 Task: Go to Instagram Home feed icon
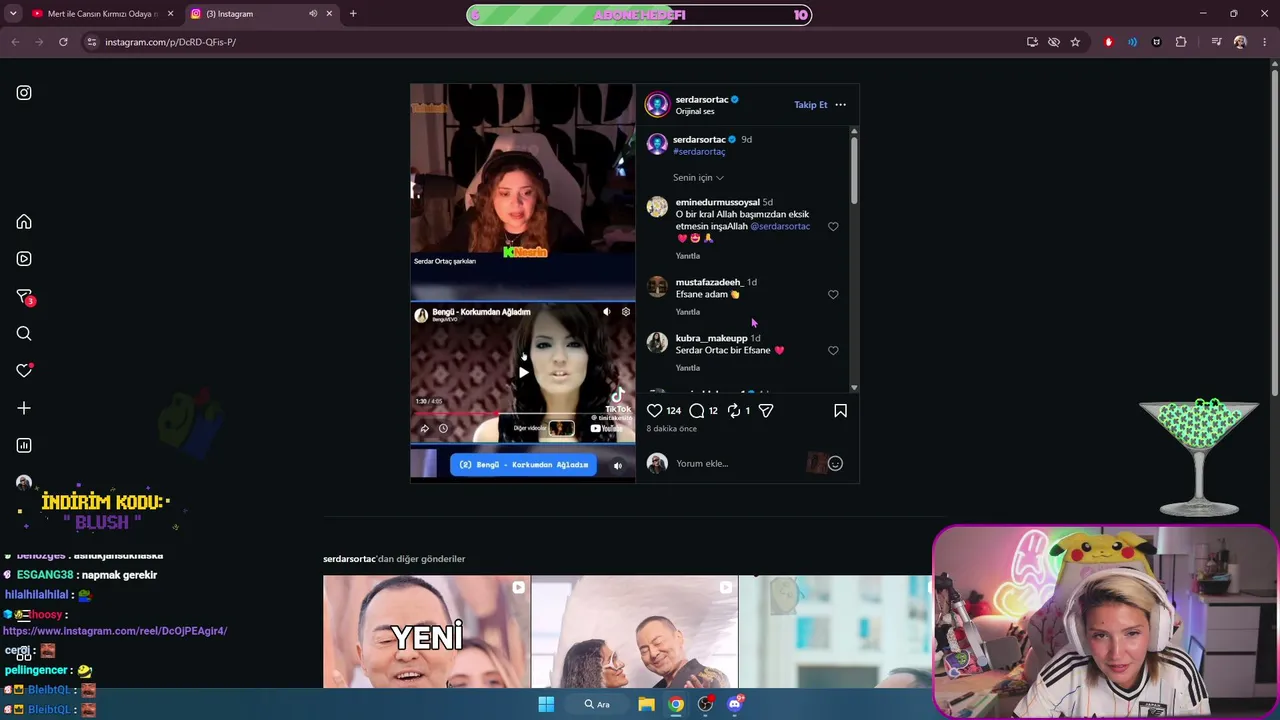click(24, 222)
